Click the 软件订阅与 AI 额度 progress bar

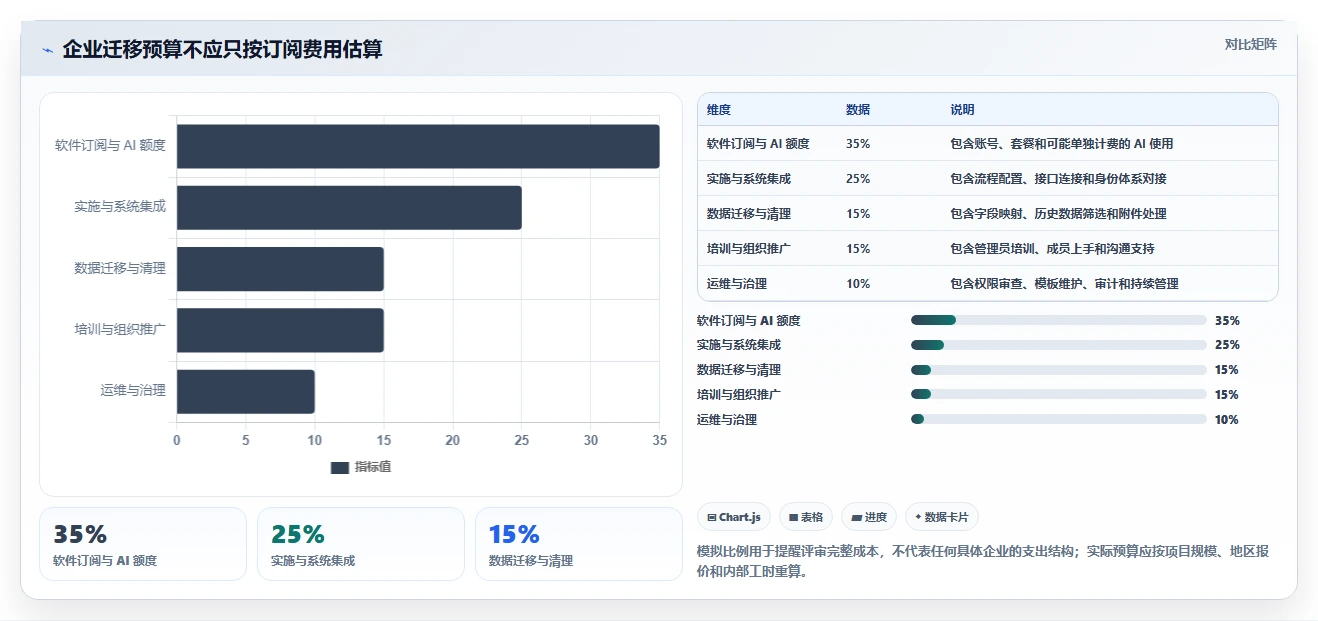click(1058, 320)
